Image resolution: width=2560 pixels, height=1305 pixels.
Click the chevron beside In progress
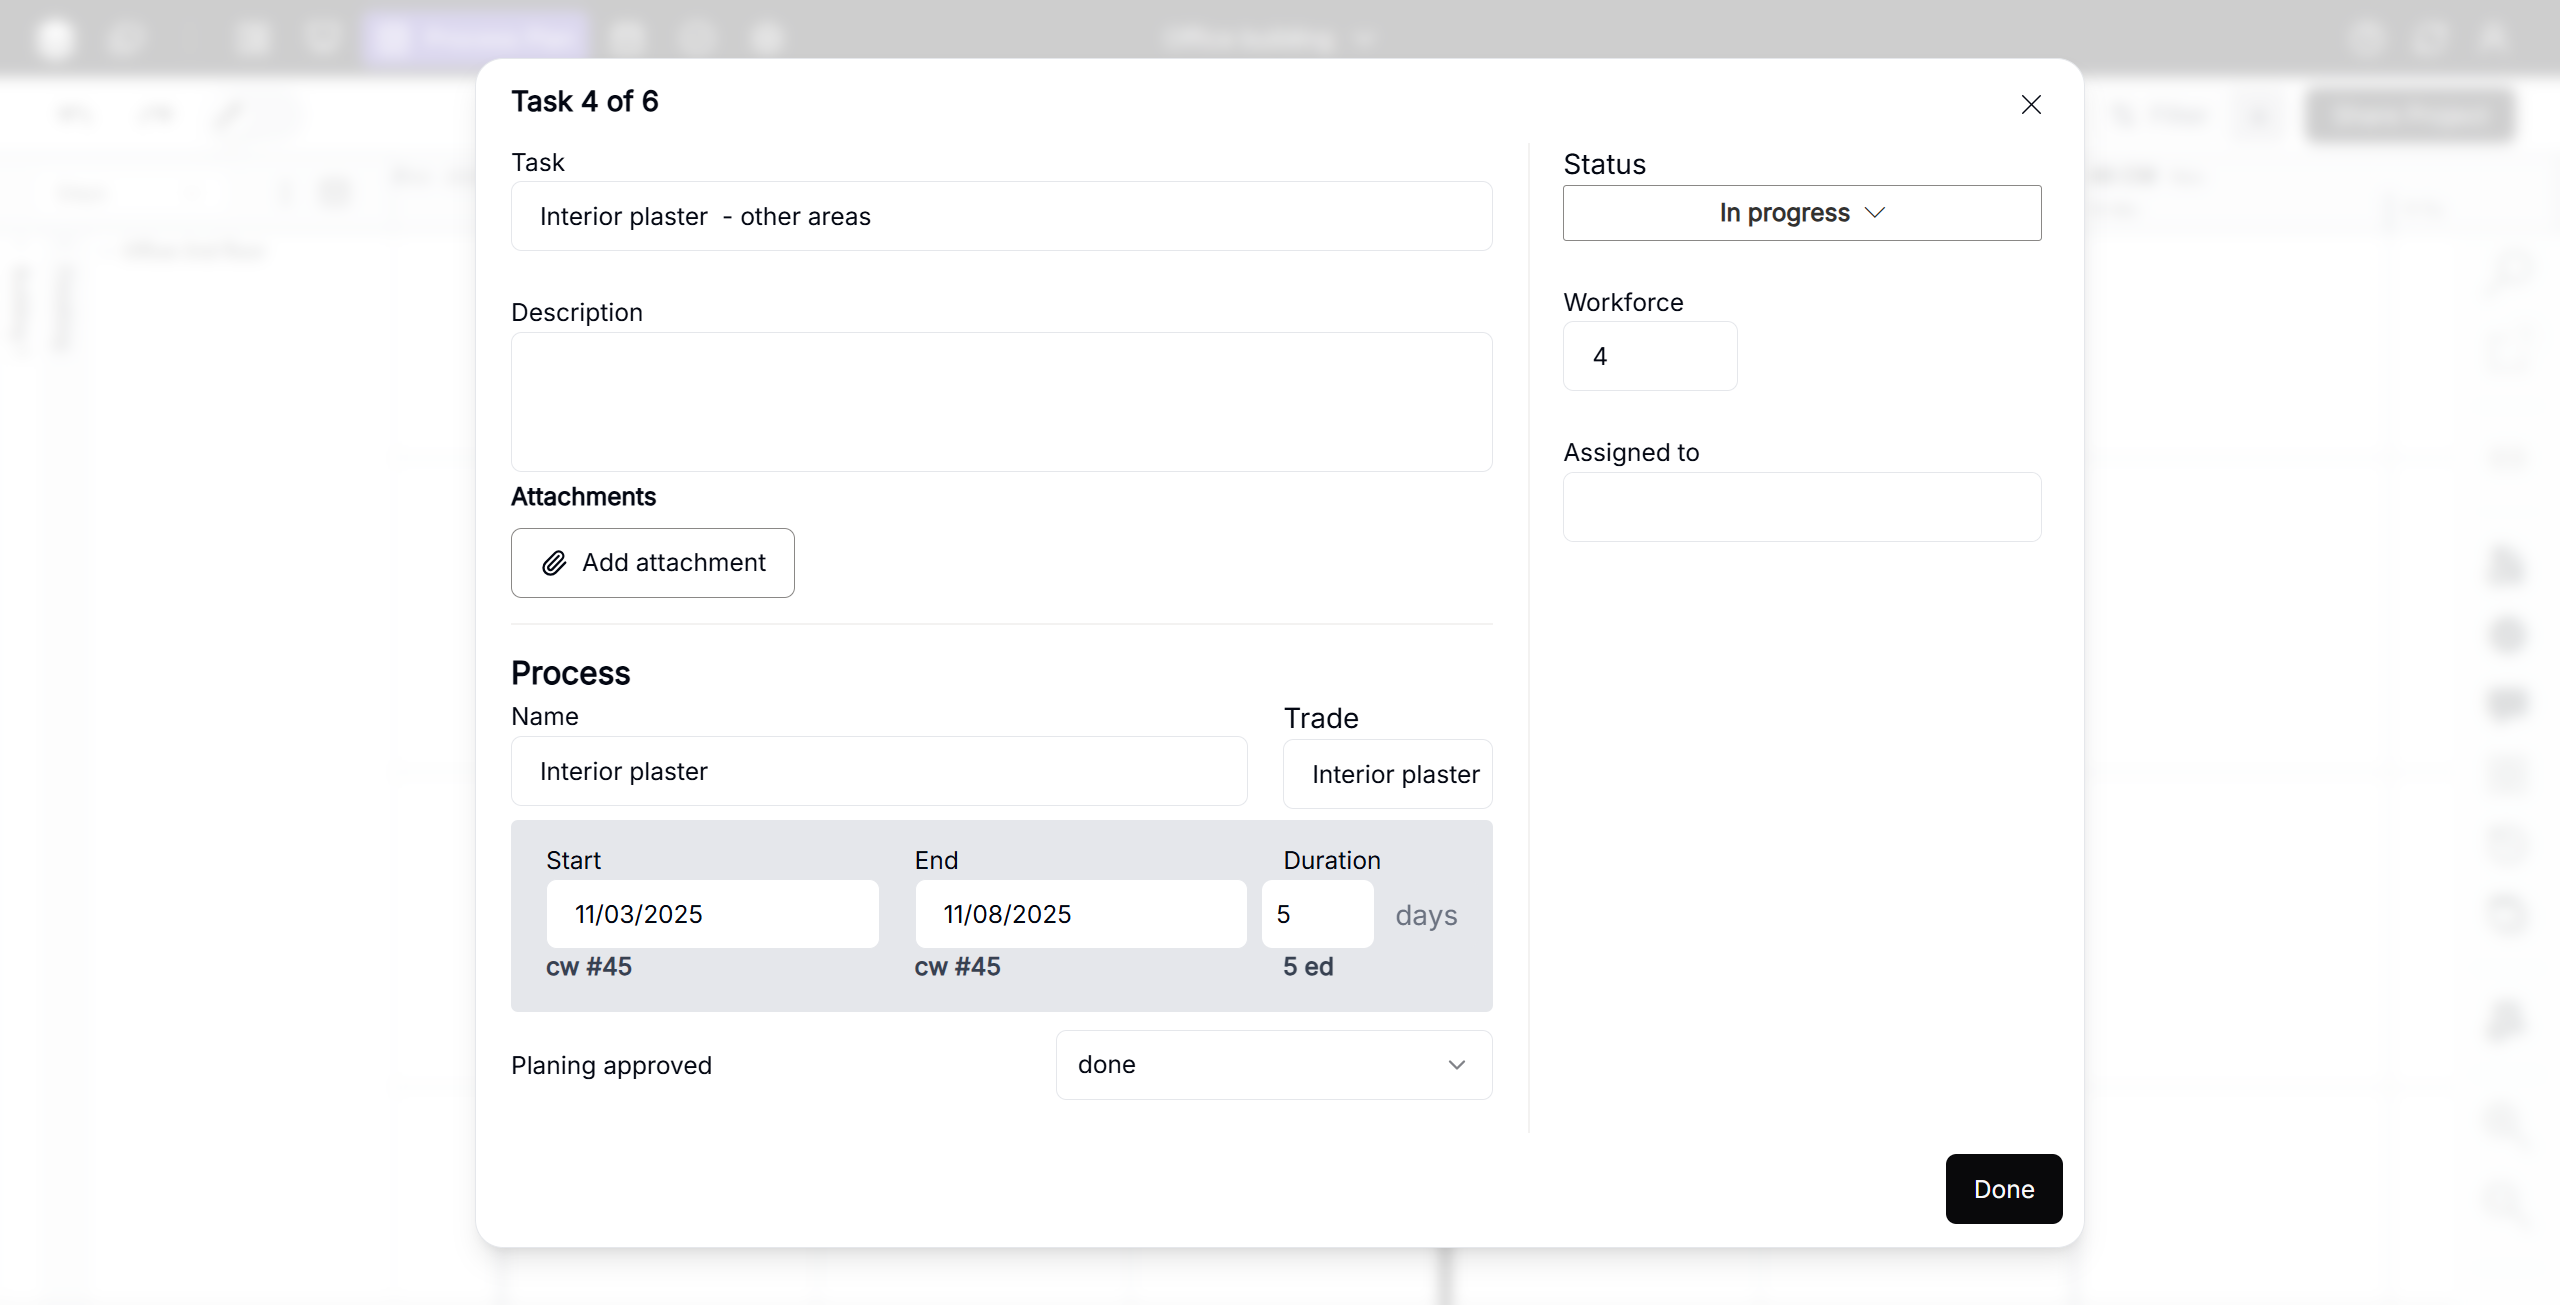click(x=1875, y=213)
